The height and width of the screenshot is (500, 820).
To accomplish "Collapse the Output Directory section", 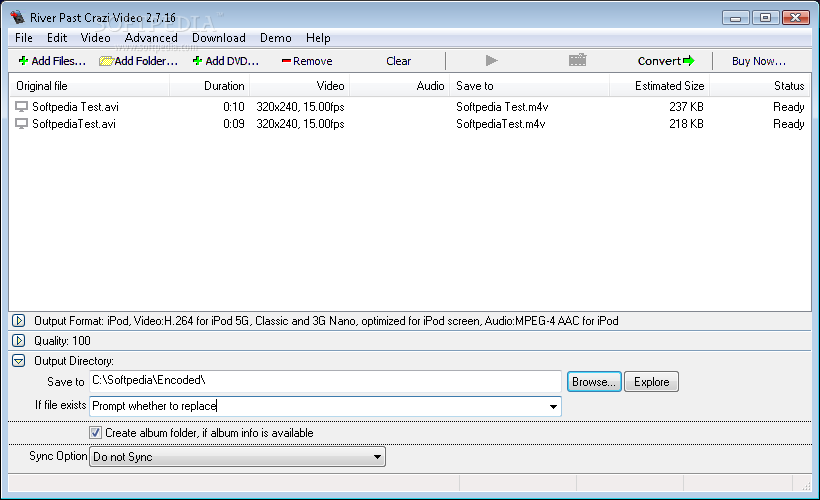I will [x=19, y=361].
